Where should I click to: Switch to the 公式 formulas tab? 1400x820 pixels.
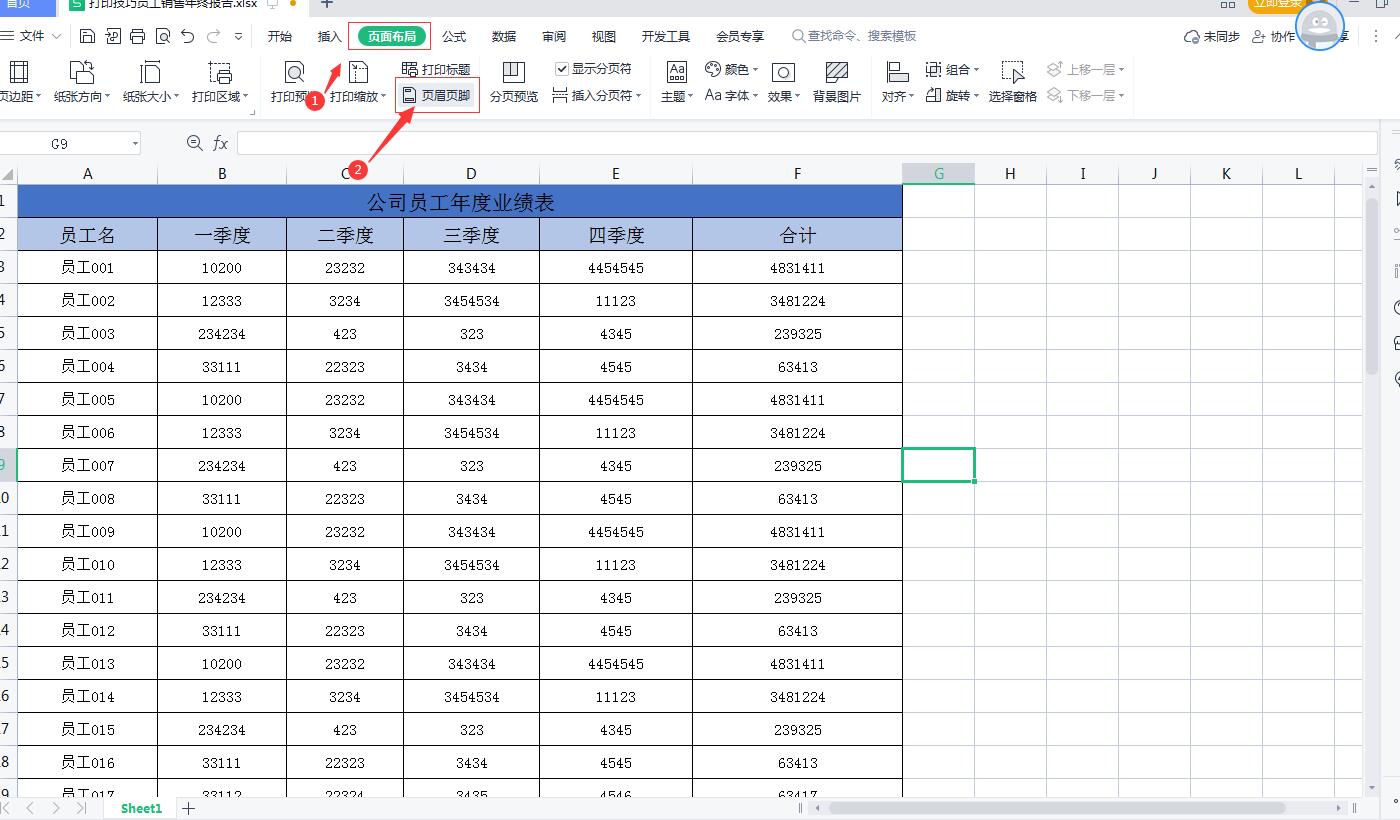[454, 37]
